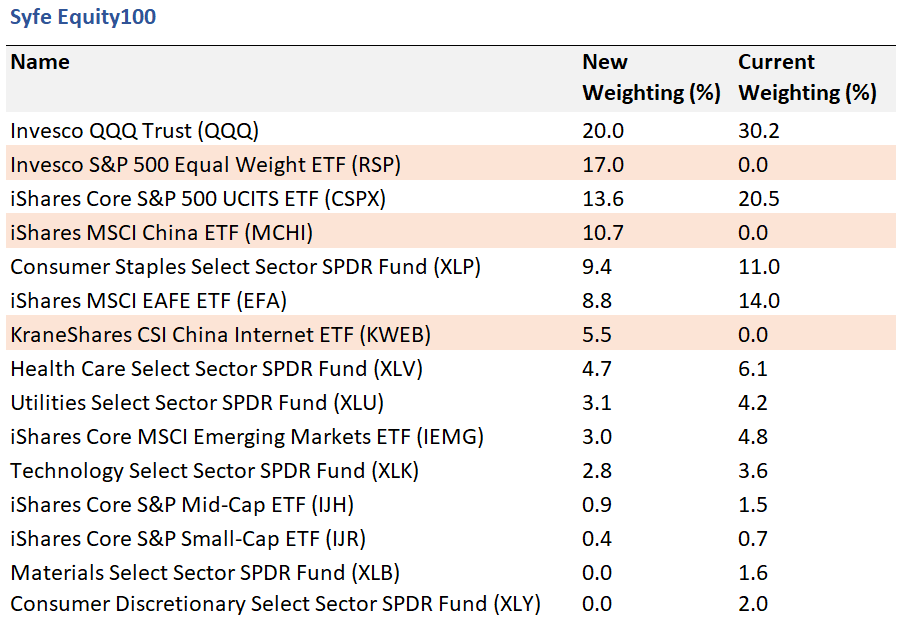
Task: Click 'iShares Core MSCI Emerging Markets ETF (IEMG)'
Action: [247, 437]
